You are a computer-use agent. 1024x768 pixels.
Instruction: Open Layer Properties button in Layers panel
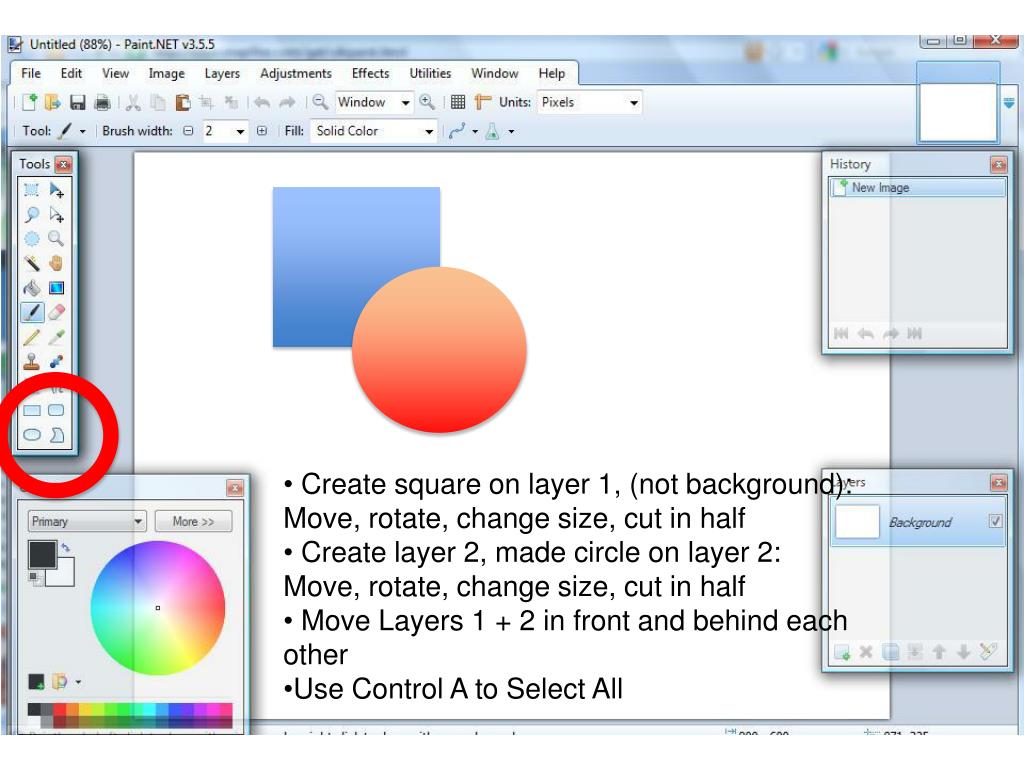988,651
